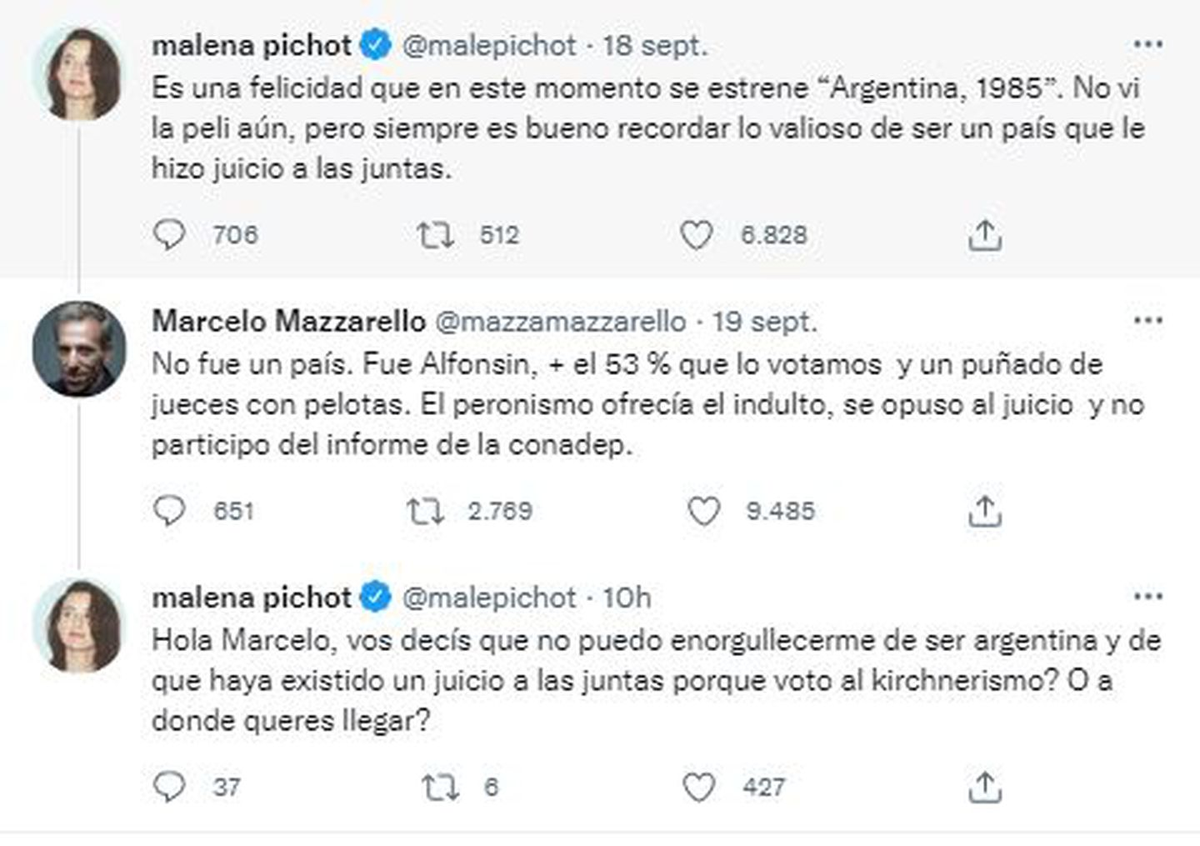Like Malena Pichot's first tweet
Viewport: 1200px width, 846px height.
pyautogui.click(x=697, y=234)
